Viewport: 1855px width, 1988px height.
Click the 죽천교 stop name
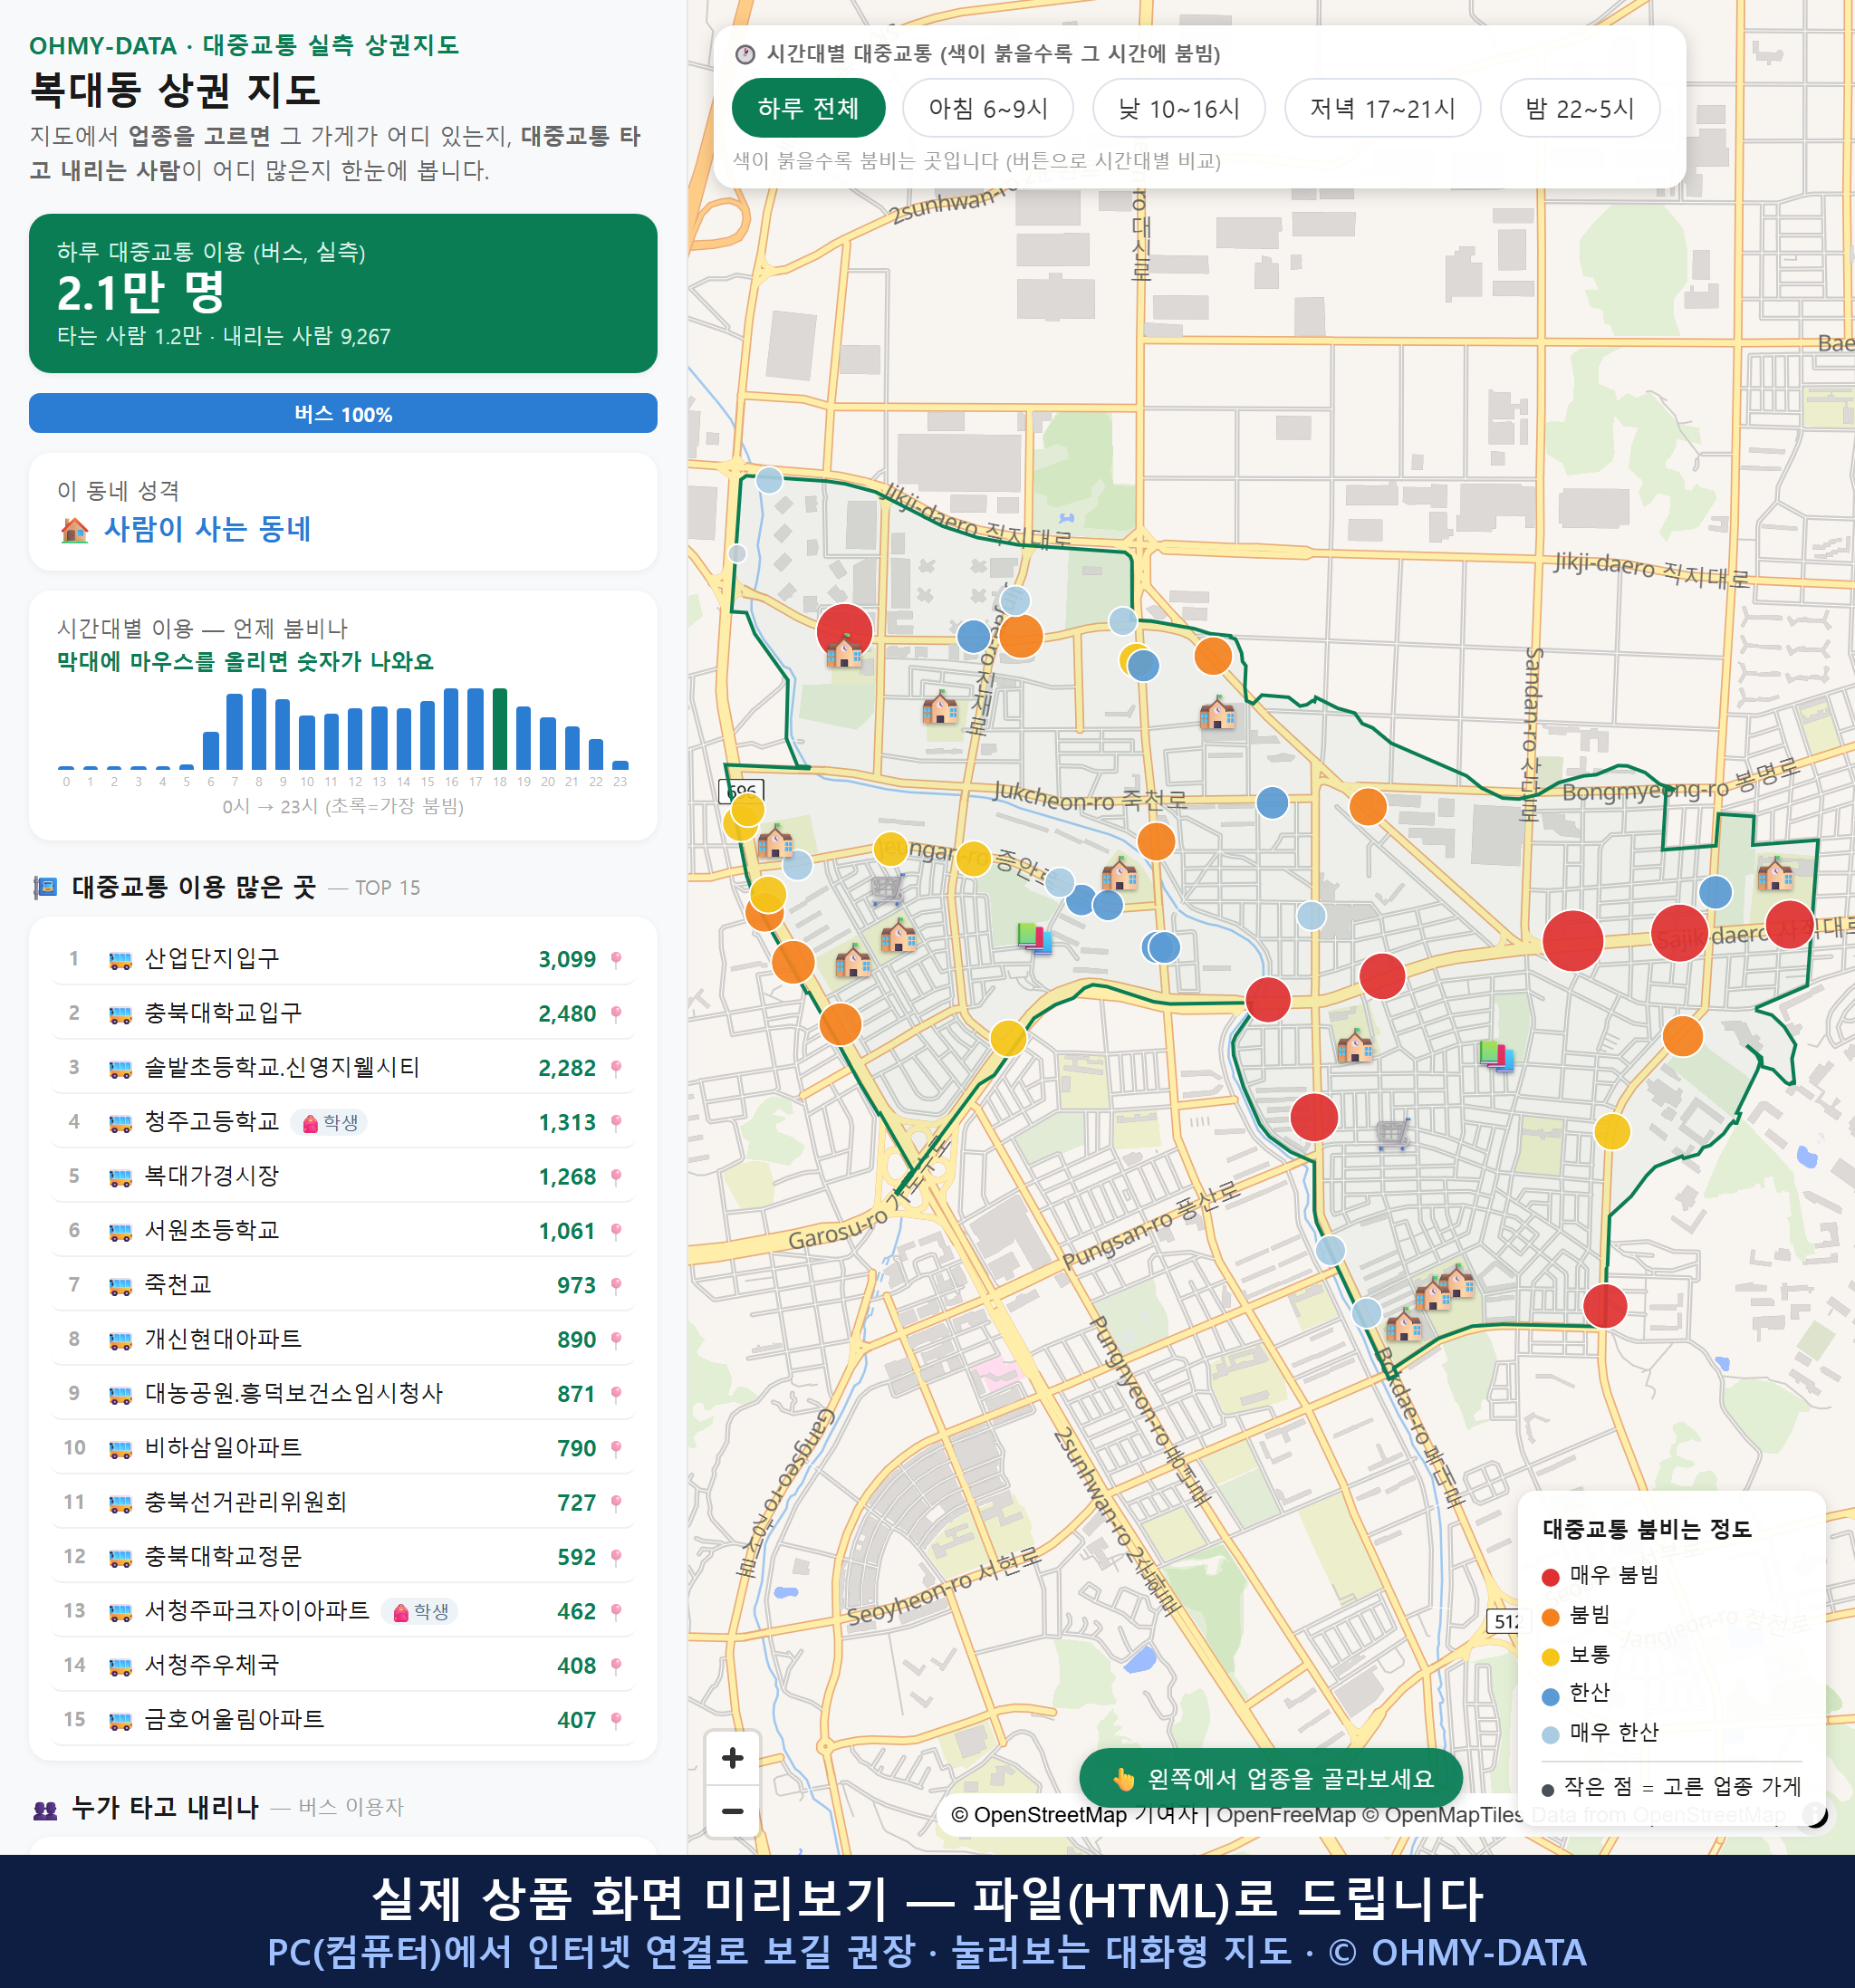[178, 1284]
